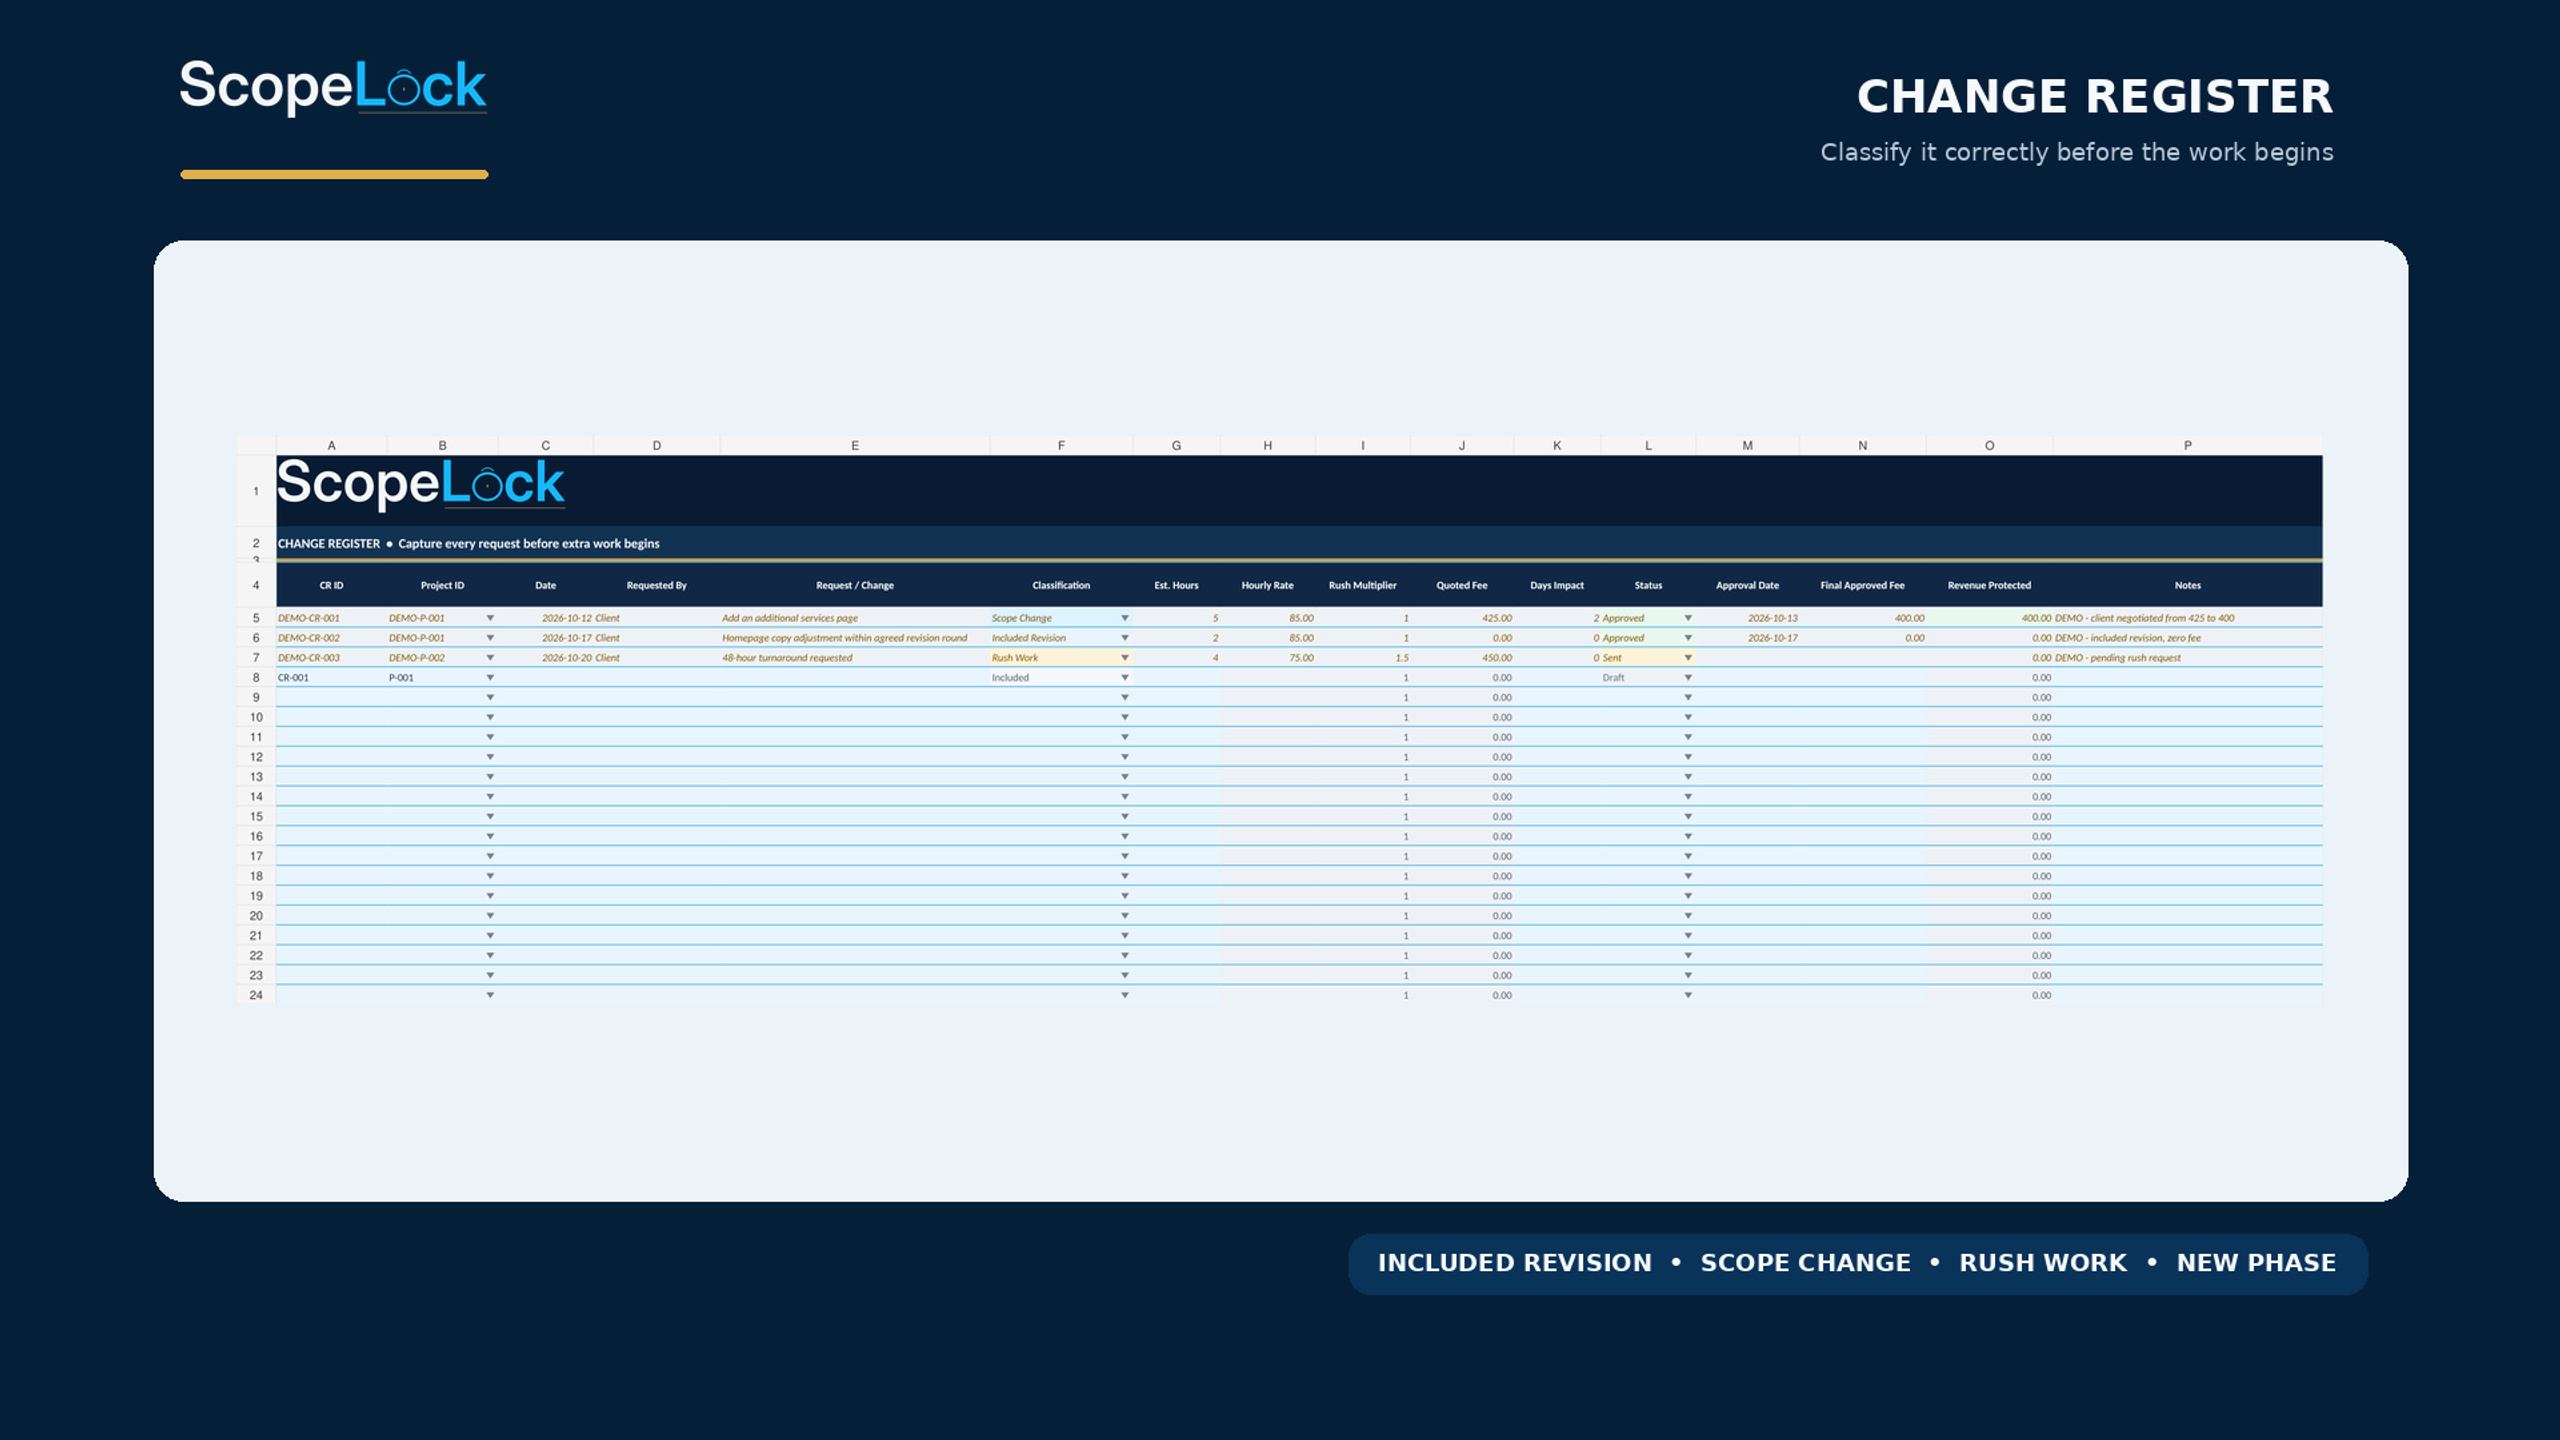This screenshot has width=2560, height=1440.
Task: Select the Classification column header
Action: click(x=1061, y=585)
